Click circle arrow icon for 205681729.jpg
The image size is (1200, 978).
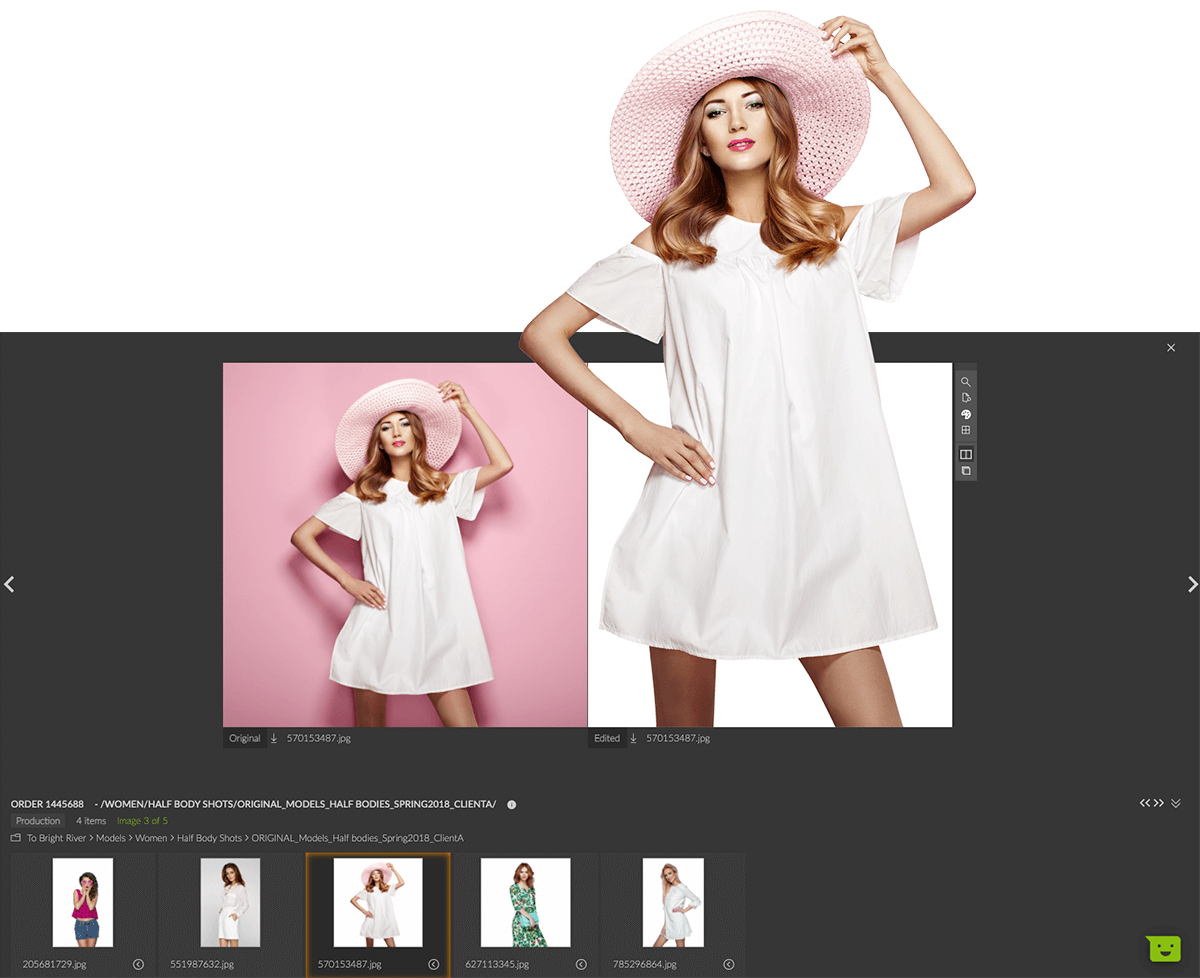point(138,964)
